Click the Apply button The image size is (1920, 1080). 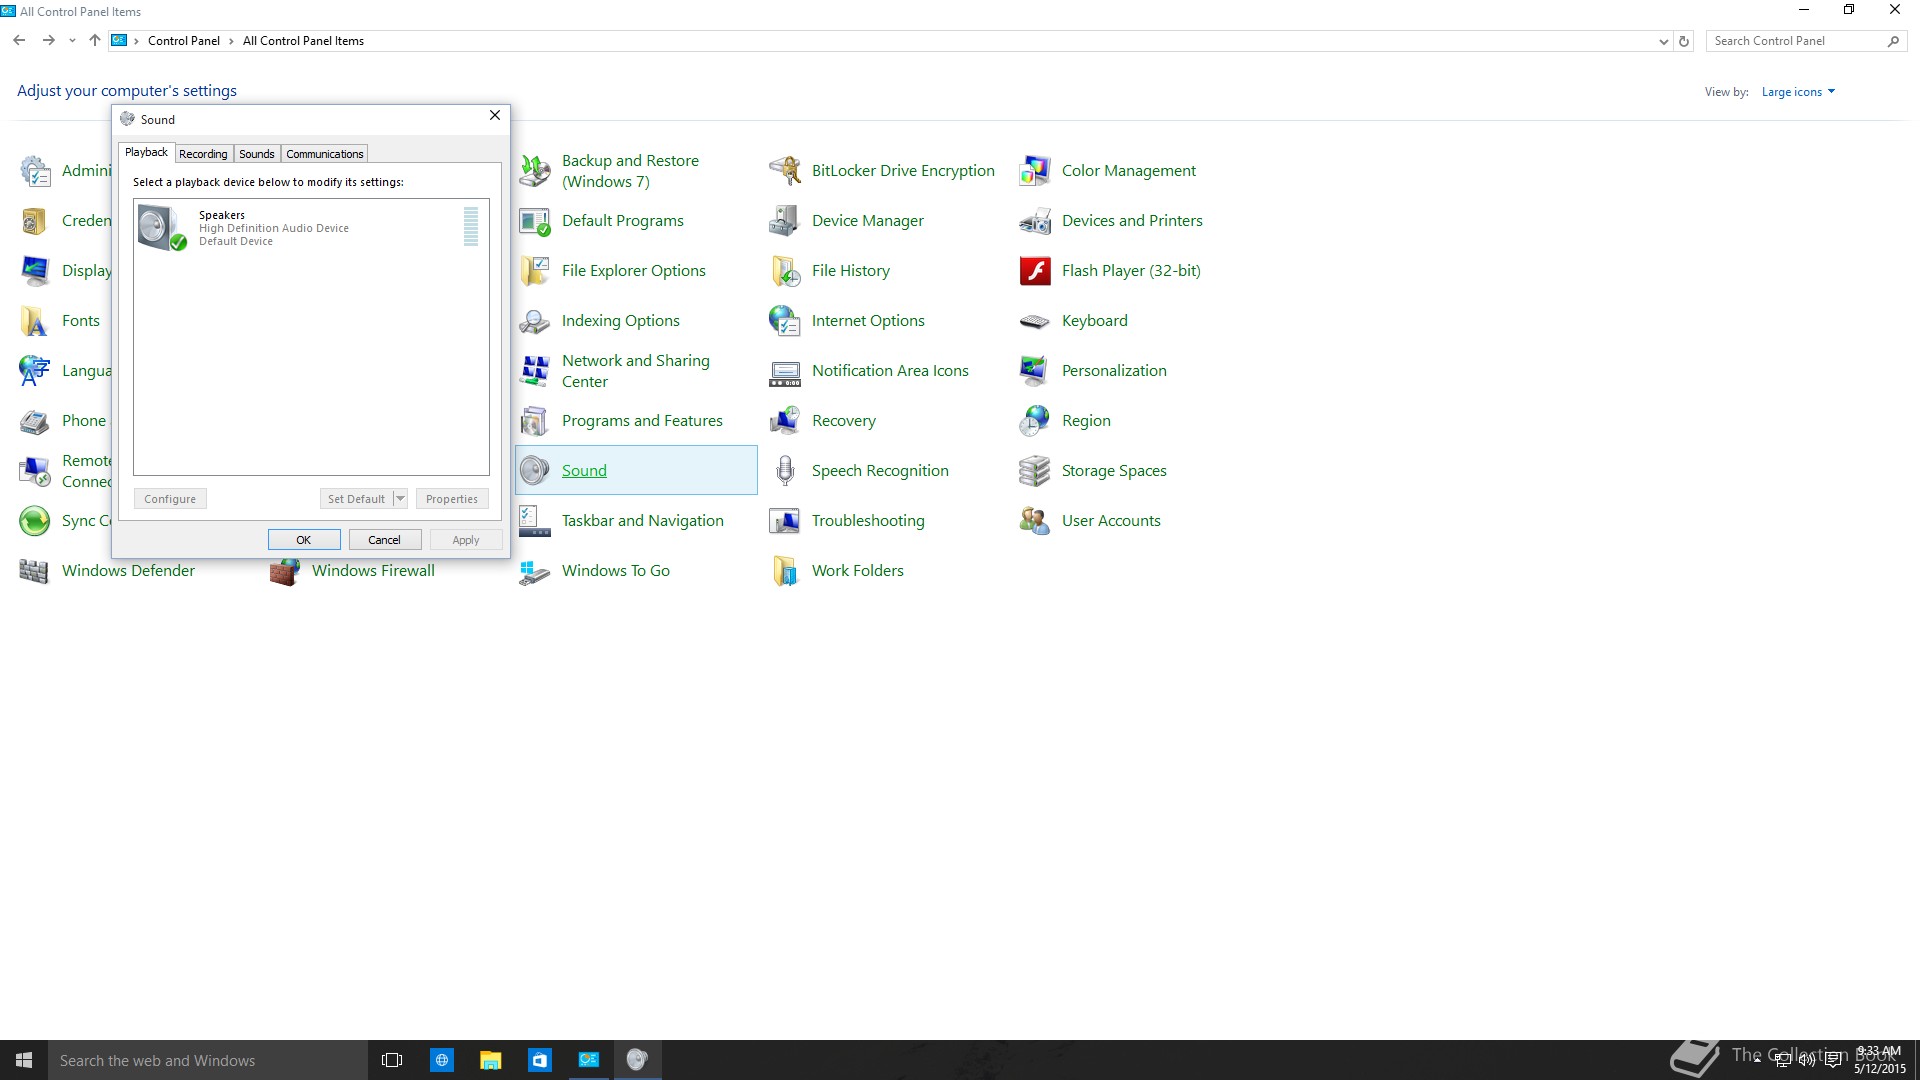point(466,540)
